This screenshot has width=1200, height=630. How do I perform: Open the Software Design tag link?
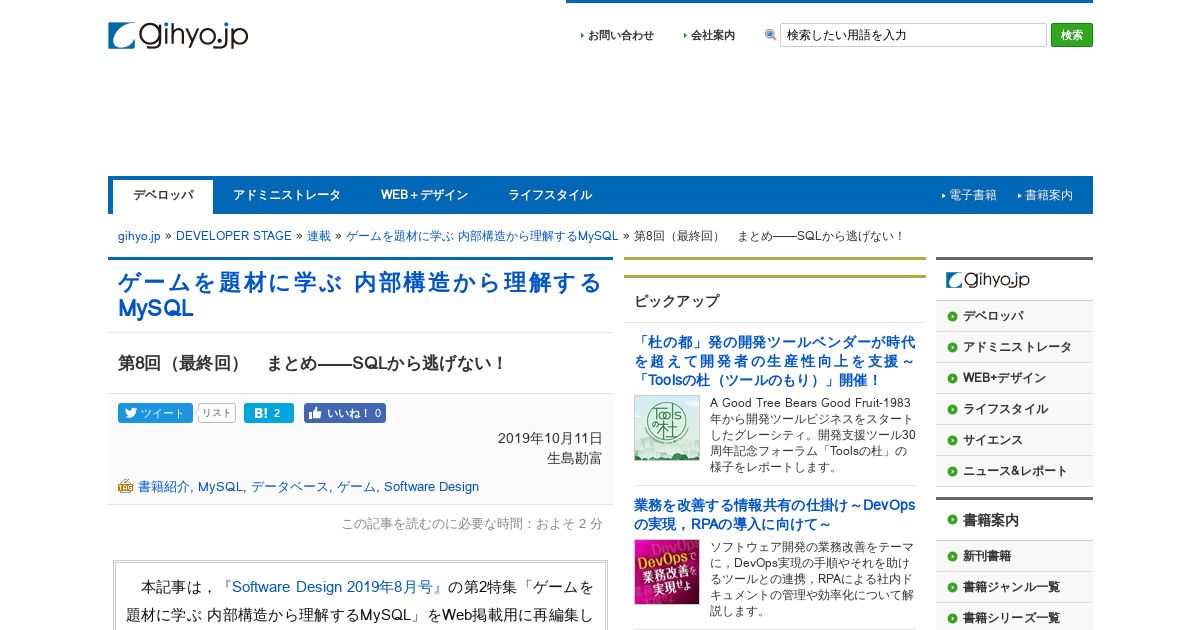(431, 487)
